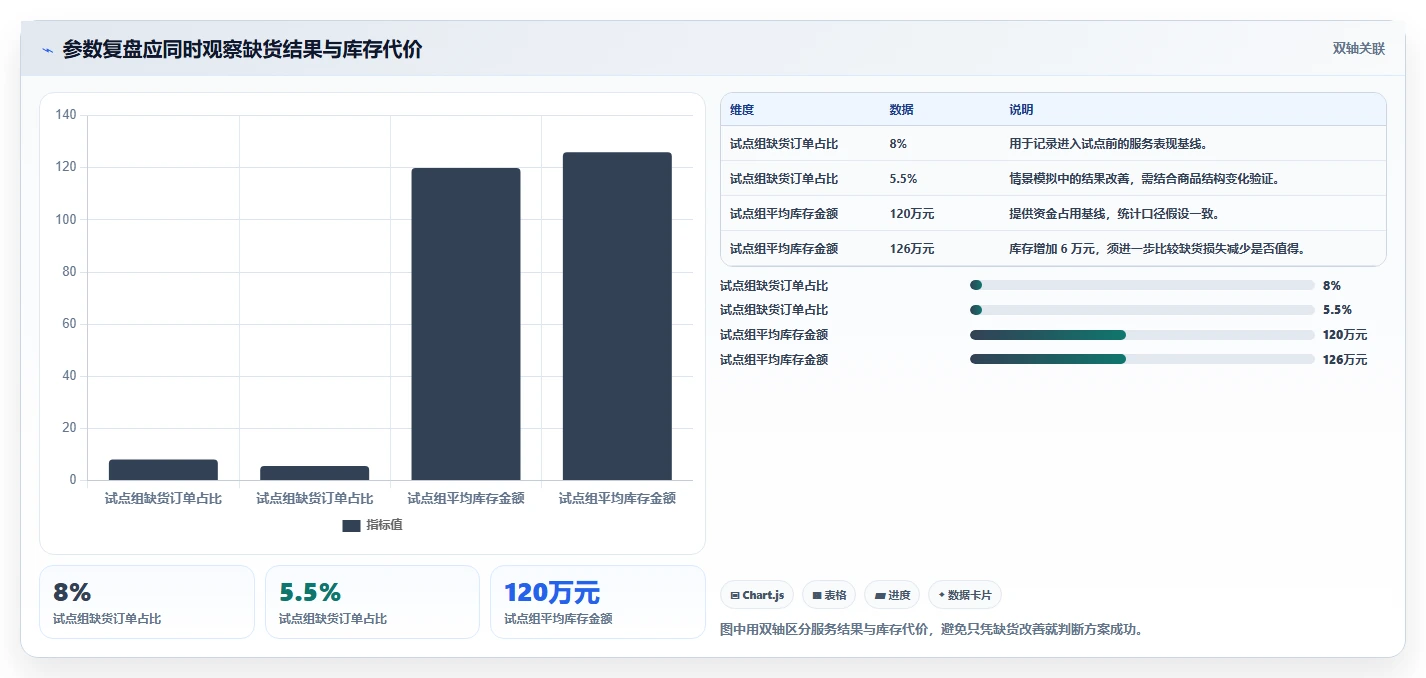Click the shortest bar in the chart
The height and width of the screenshot is (678, 1426).
click(314, 473)
